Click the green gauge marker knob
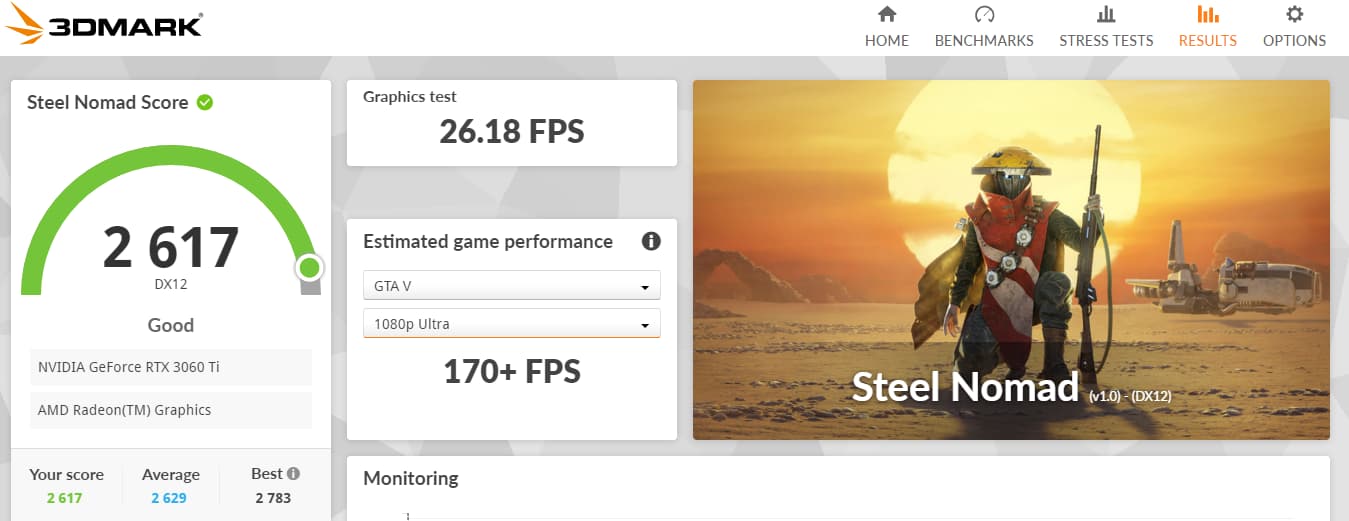 [x=309, y=268]
